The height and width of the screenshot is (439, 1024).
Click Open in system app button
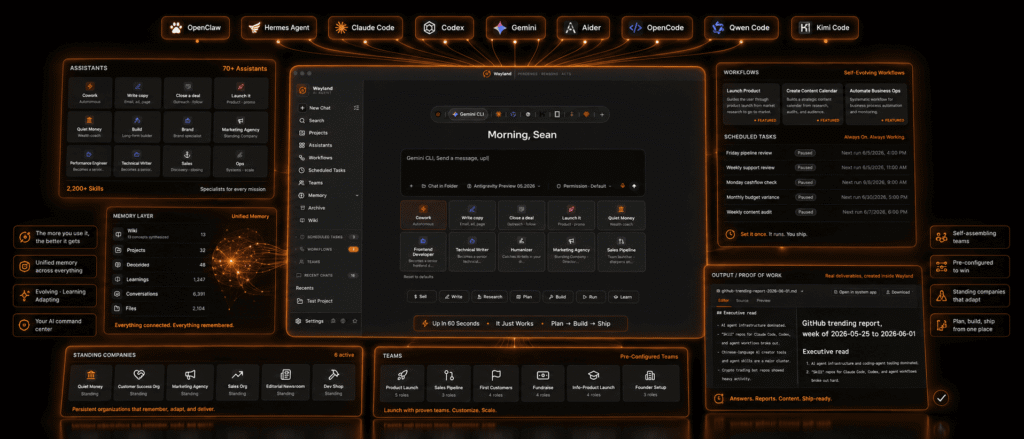coord(854,292)
